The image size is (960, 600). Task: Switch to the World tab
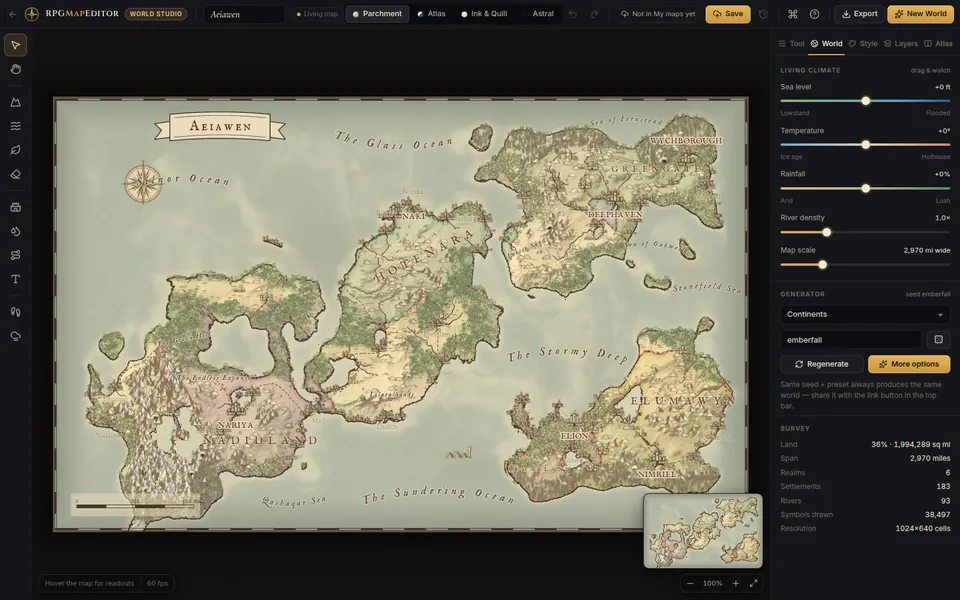(x=827, y=43)
